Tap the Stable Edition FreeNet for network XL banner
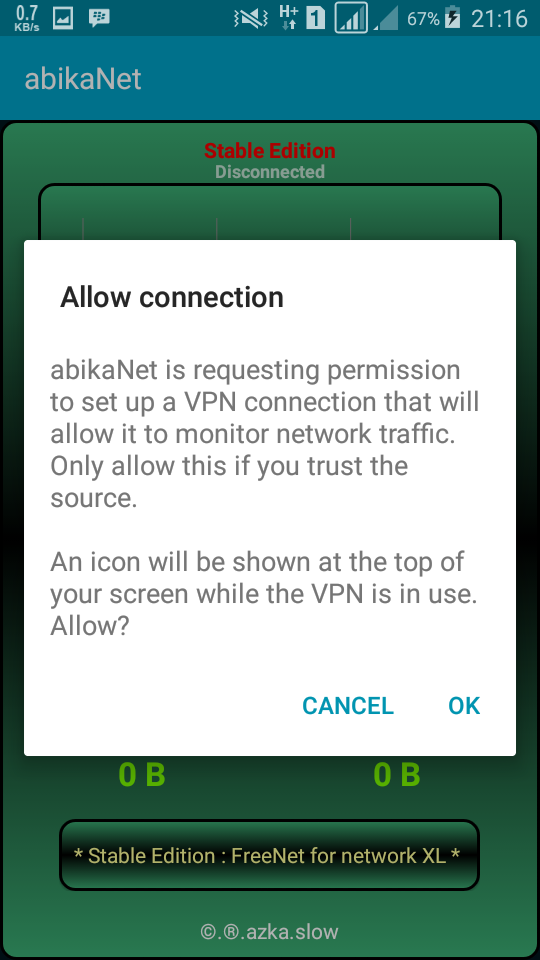The image size is (540, 960). [269, 855]
